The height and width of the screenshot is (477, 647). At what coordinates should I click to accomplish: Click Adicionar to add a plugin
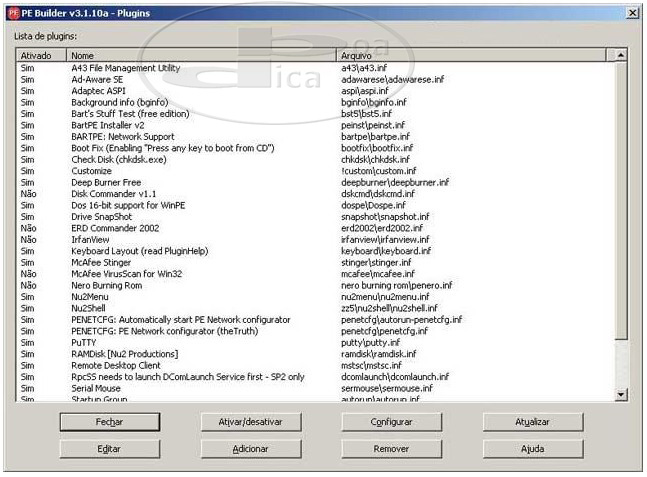tap(250, 449)
